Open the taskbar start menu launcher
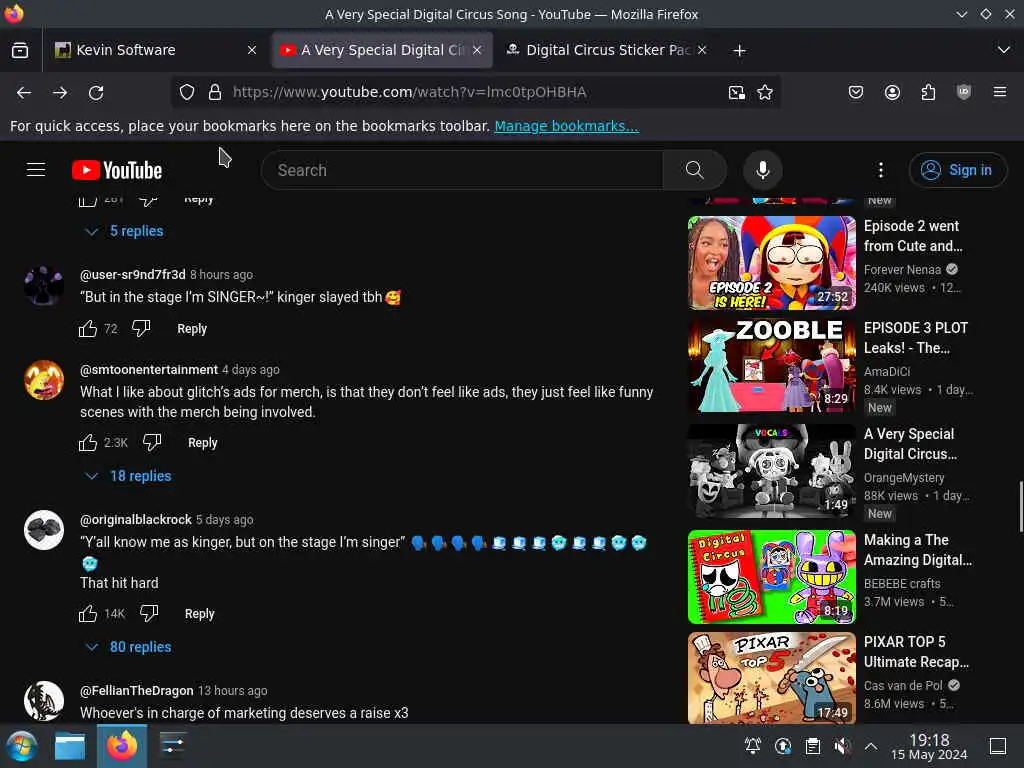The image size is (1024, 768). 21,746
